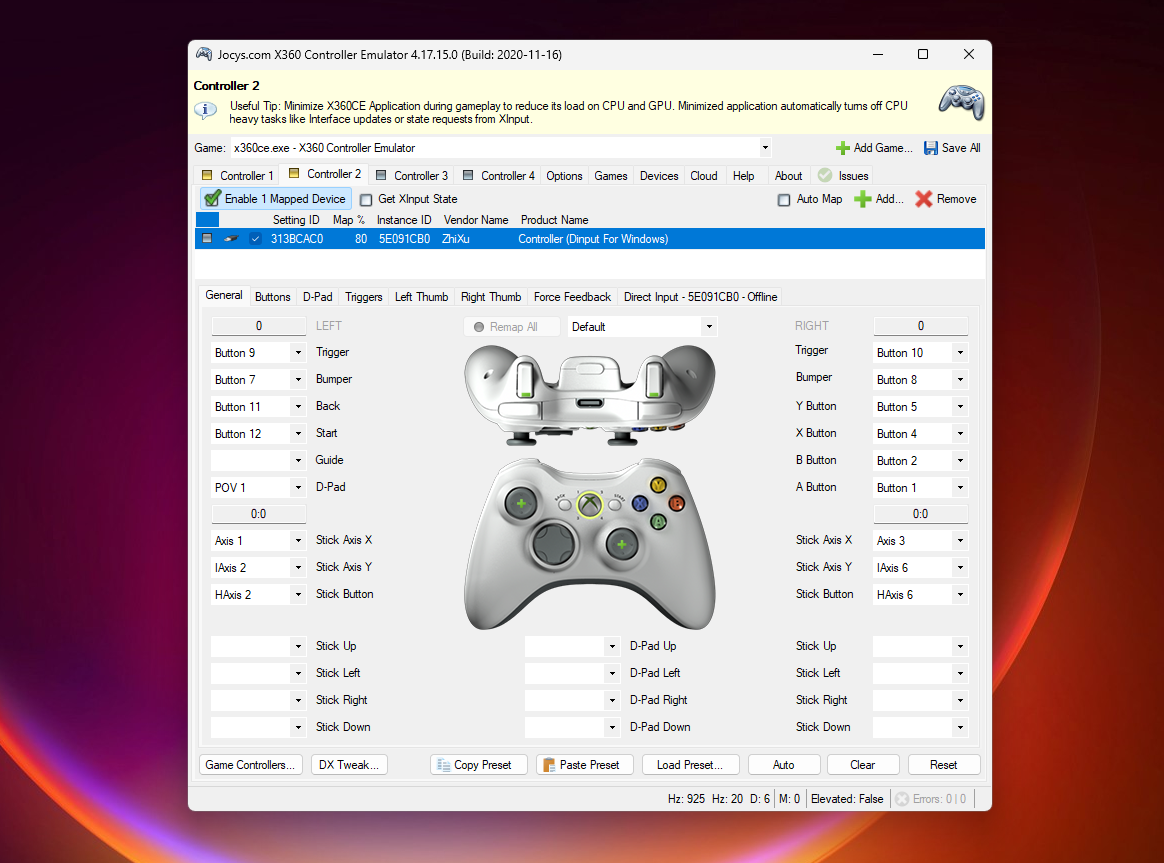
Task: Click the B button on controller image
Action: (676, 504)
